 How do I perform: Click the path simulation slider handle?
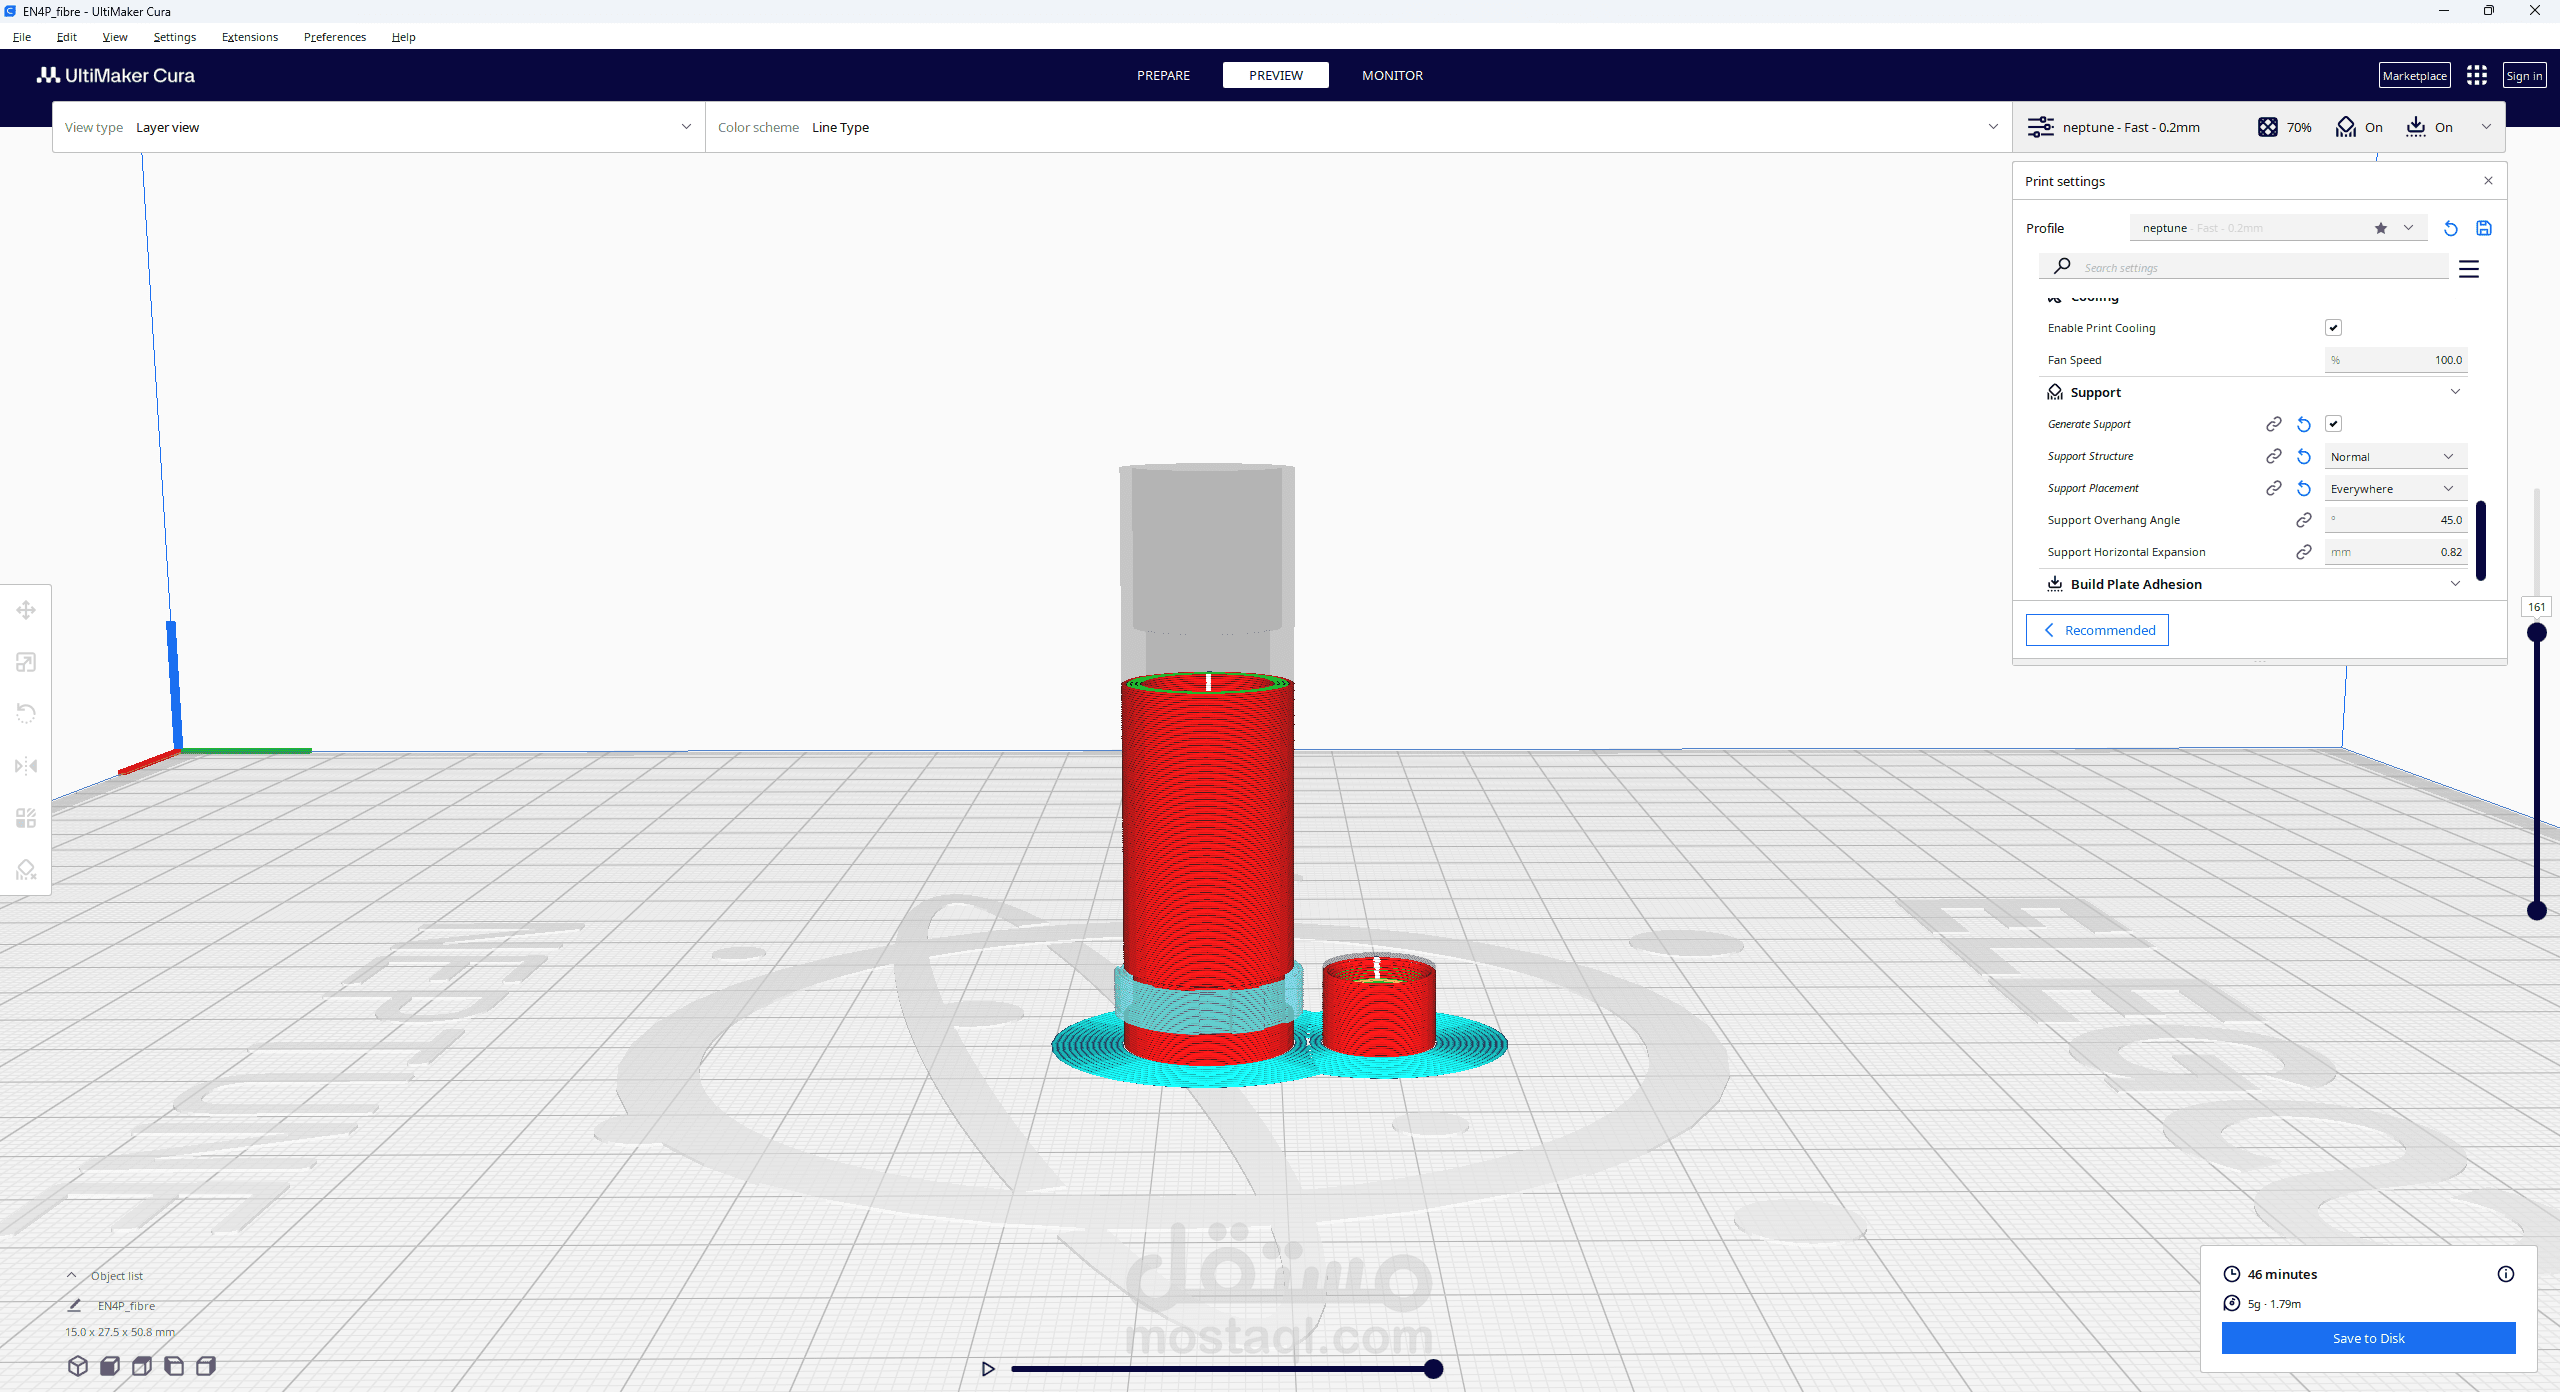click(1433, 1369)
